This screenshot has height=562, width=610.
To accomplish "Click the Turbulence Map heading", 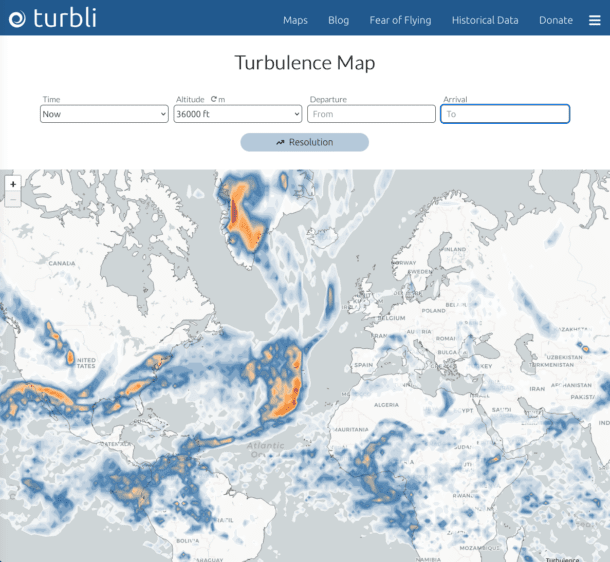I will pyautogui.click(x=305, y=63).
